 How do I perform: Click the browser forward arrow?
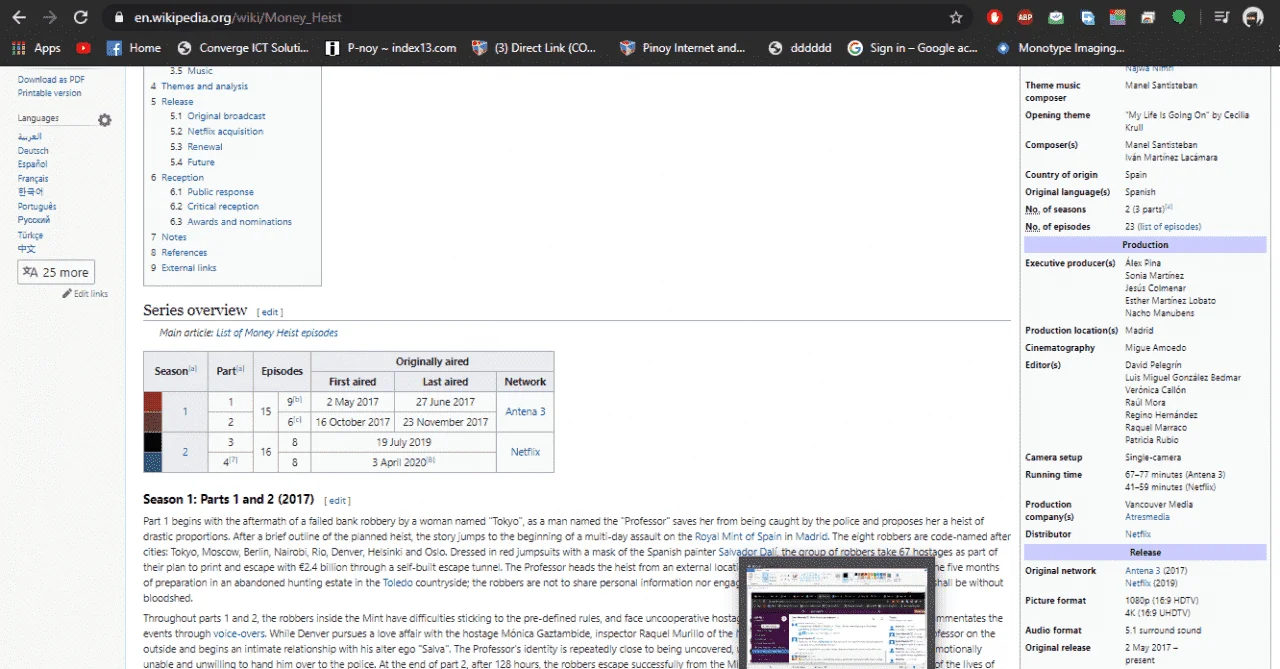(49, 17)
